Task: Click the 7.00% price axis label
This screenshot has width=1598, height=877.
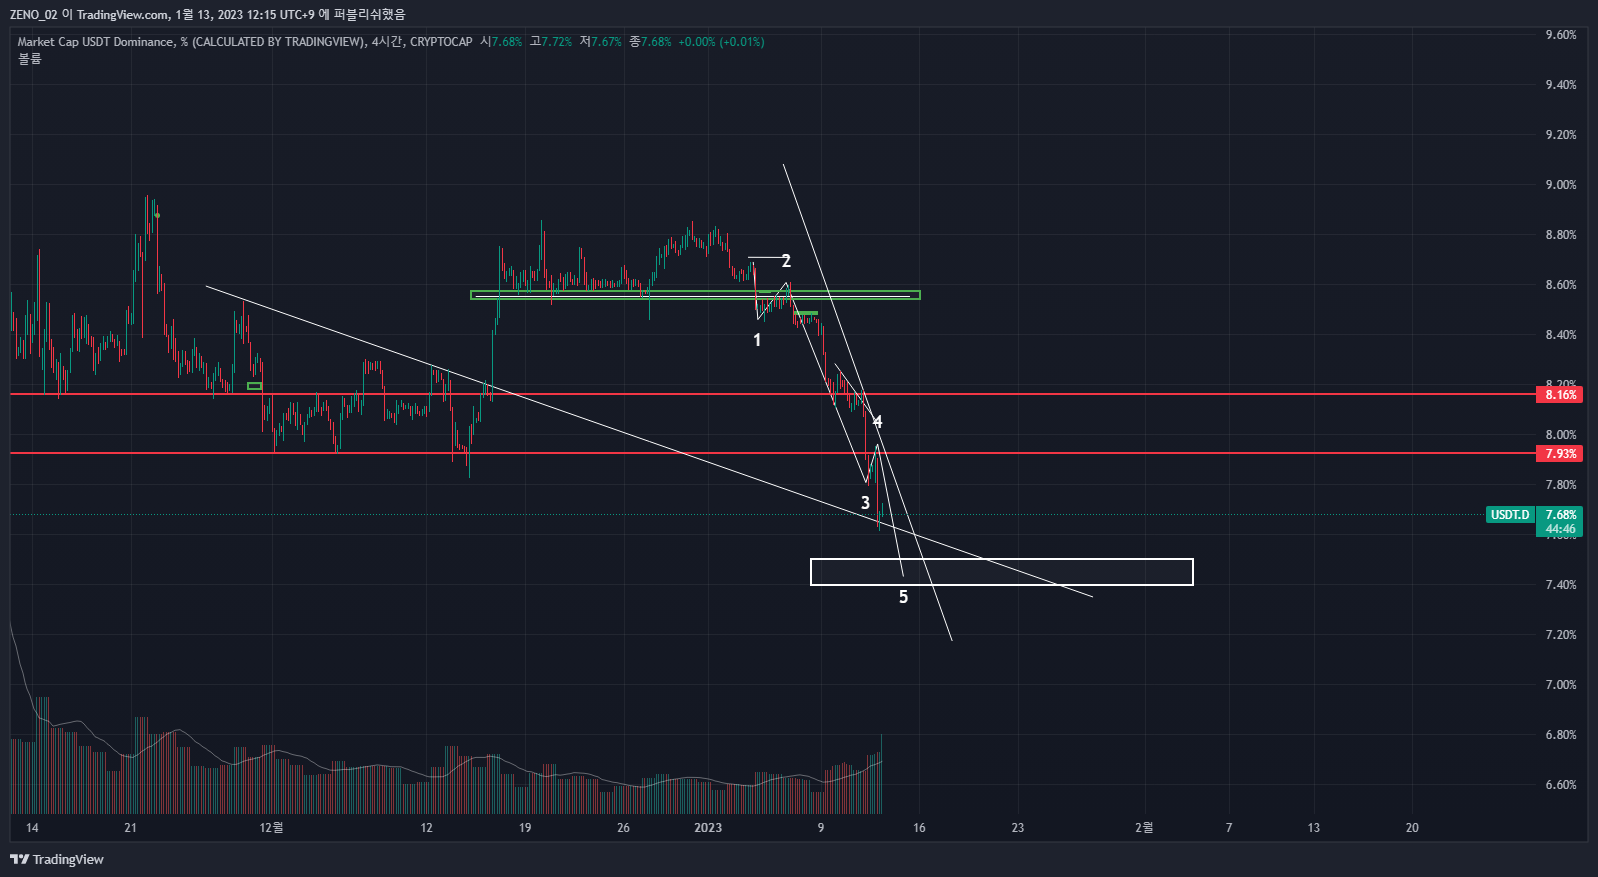Action: [1560, 685]
